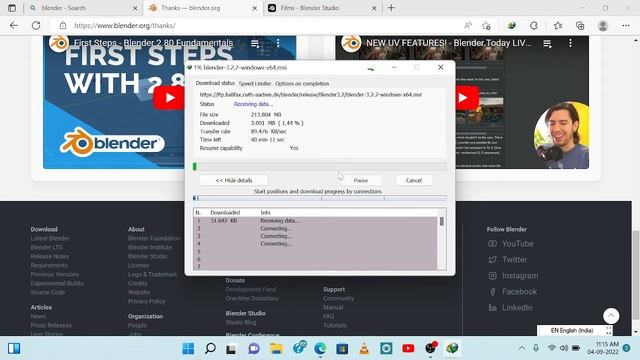Open the browser profile avatar
Screen dimensions: 640x360
coord(603,25)
